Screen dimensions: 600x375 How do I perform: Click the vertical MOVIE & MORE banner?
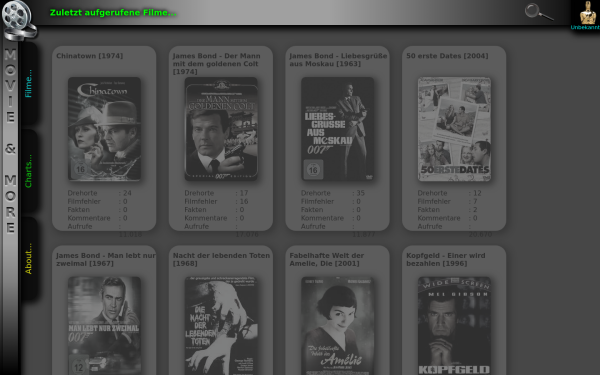tap(10, 141)
